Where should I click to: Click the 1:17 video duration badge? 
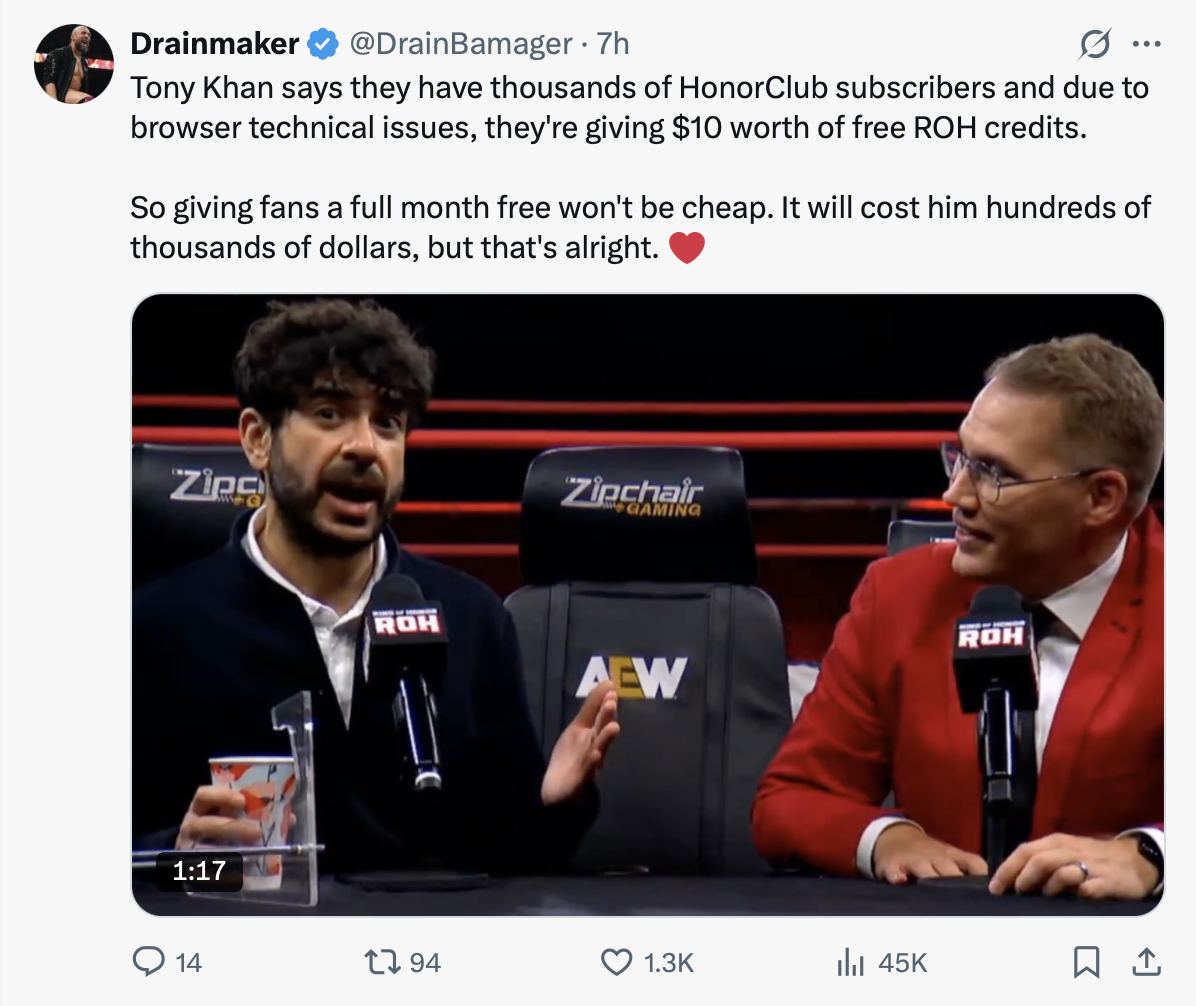coord(199,870)
